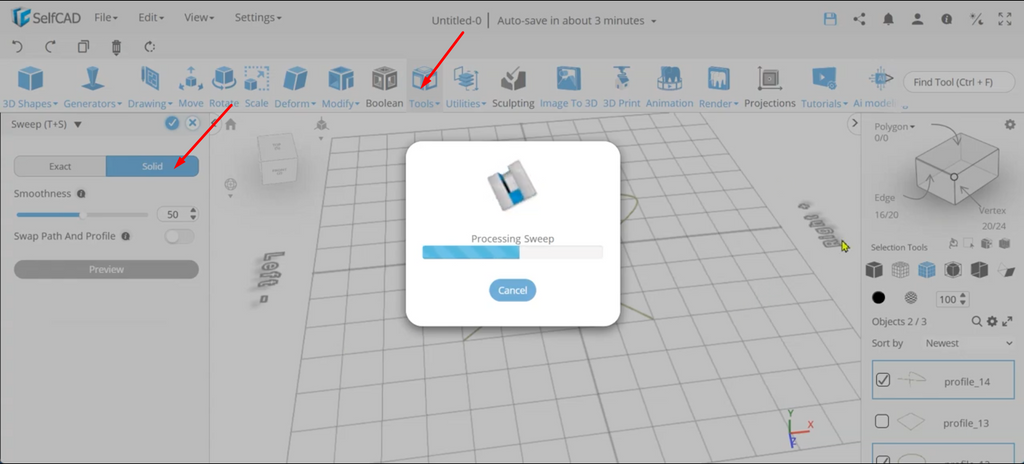Image resolution: width=1024 pixels, height=464 pixels.
Task: Click the Save floppy disk icon
Action: (x=830, y=19)
